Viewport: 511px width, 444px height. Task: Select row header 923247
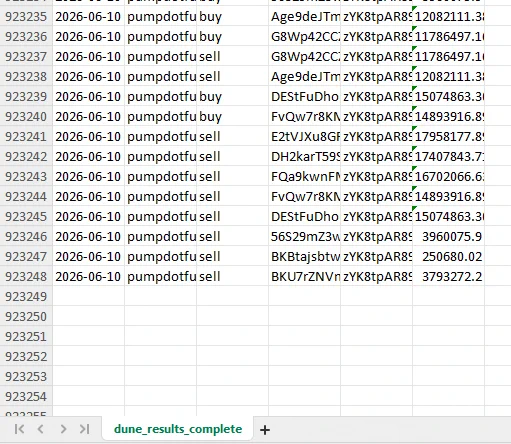26,256
